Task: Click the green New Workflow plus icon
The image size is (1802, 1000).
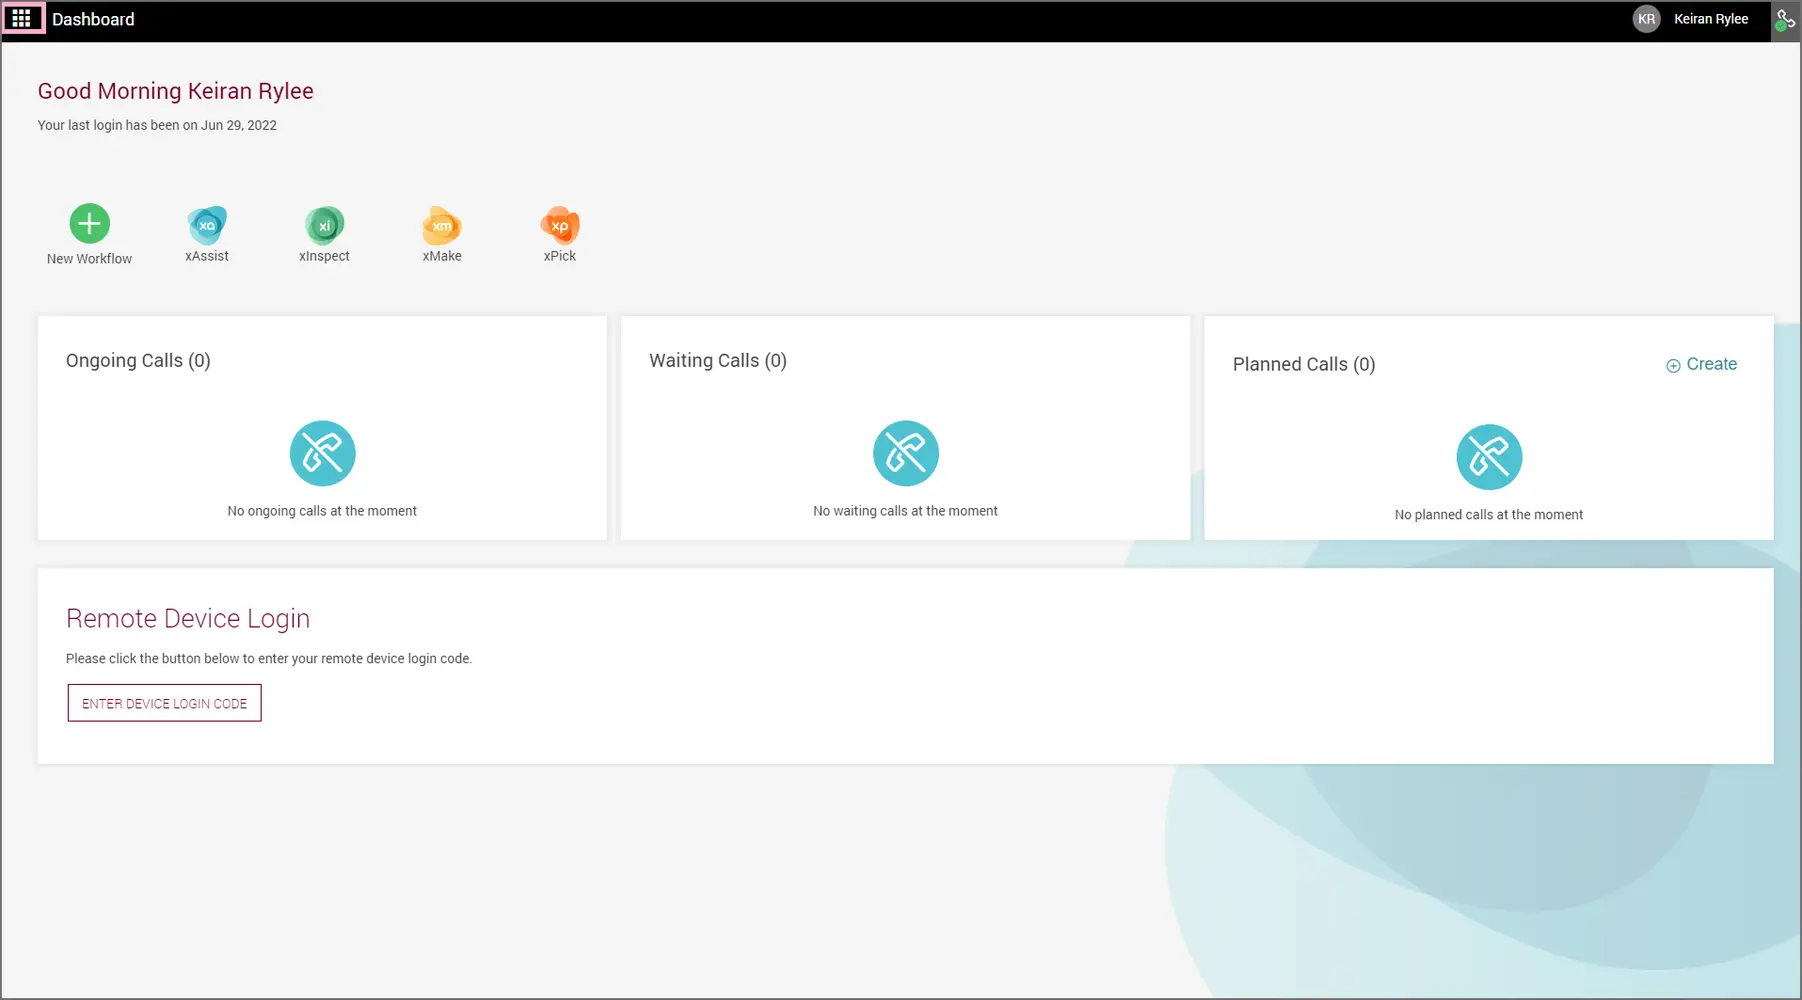Action: click(x=89, y=223)
